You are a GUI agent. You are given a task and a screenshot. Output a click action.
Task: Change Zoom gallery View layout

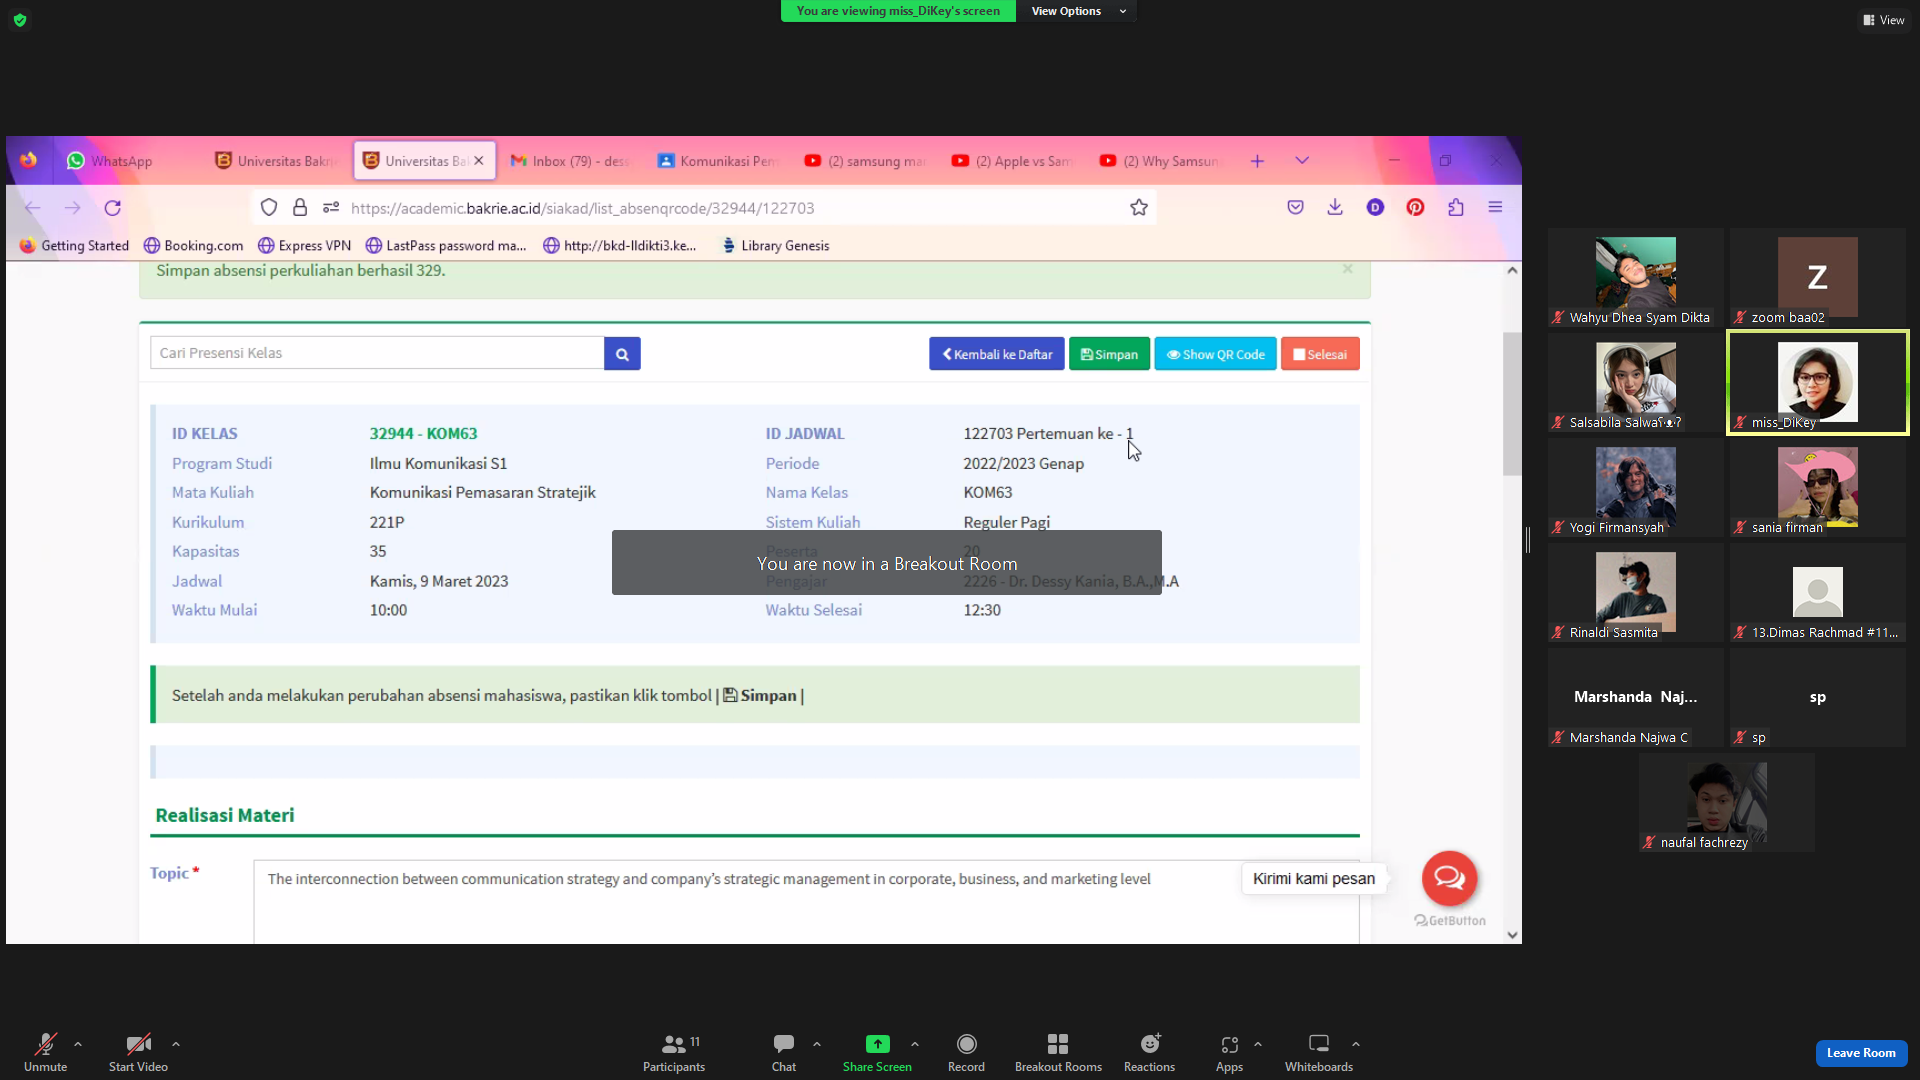click(x=1884, y=20)
